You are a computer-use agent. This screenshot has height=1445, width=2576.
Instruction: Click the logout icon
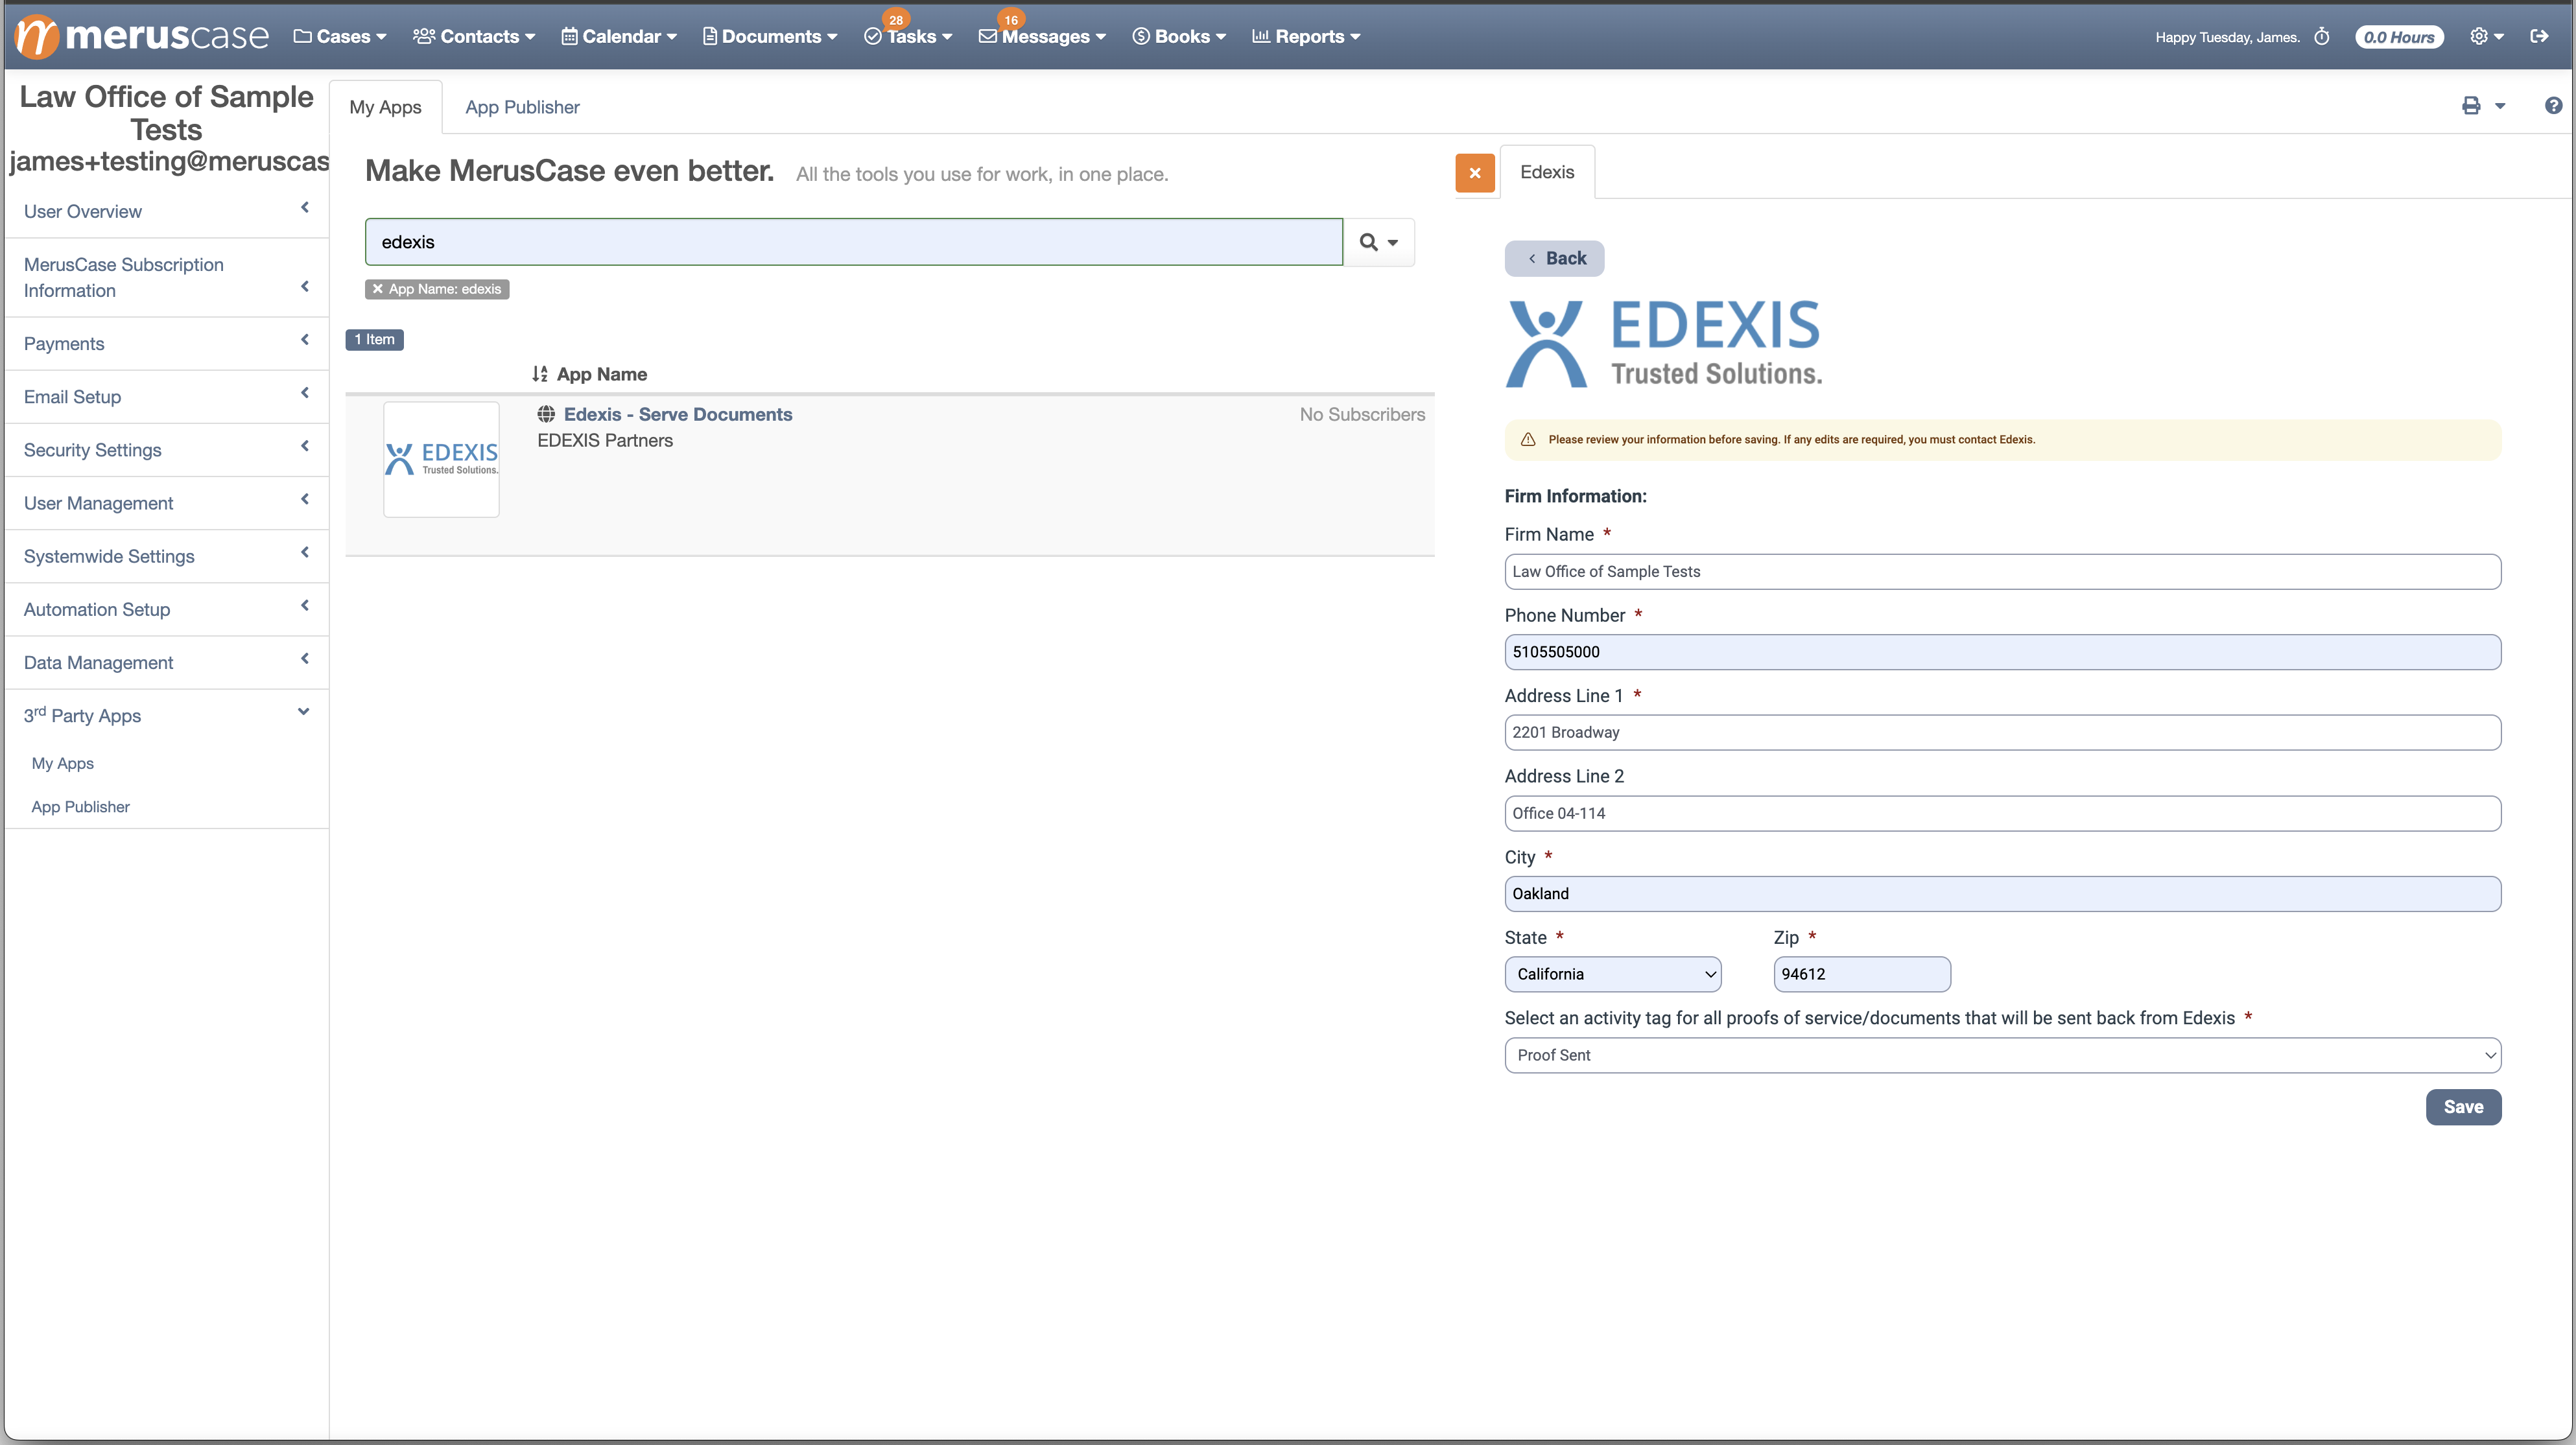click(x=2539, y=36)
